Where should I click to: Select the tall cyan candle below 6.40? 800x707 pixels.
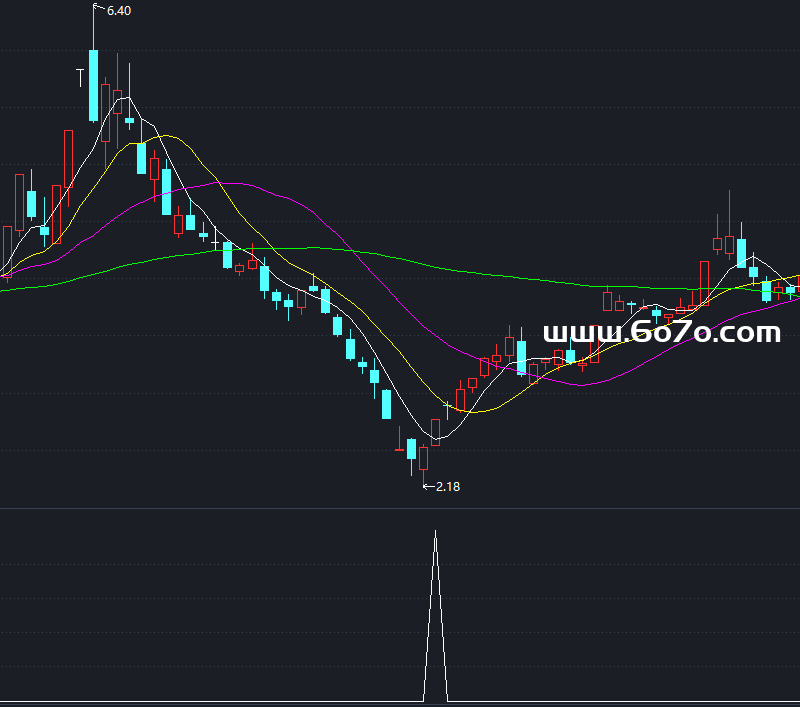pyautogui.click(x=93, y=84)
